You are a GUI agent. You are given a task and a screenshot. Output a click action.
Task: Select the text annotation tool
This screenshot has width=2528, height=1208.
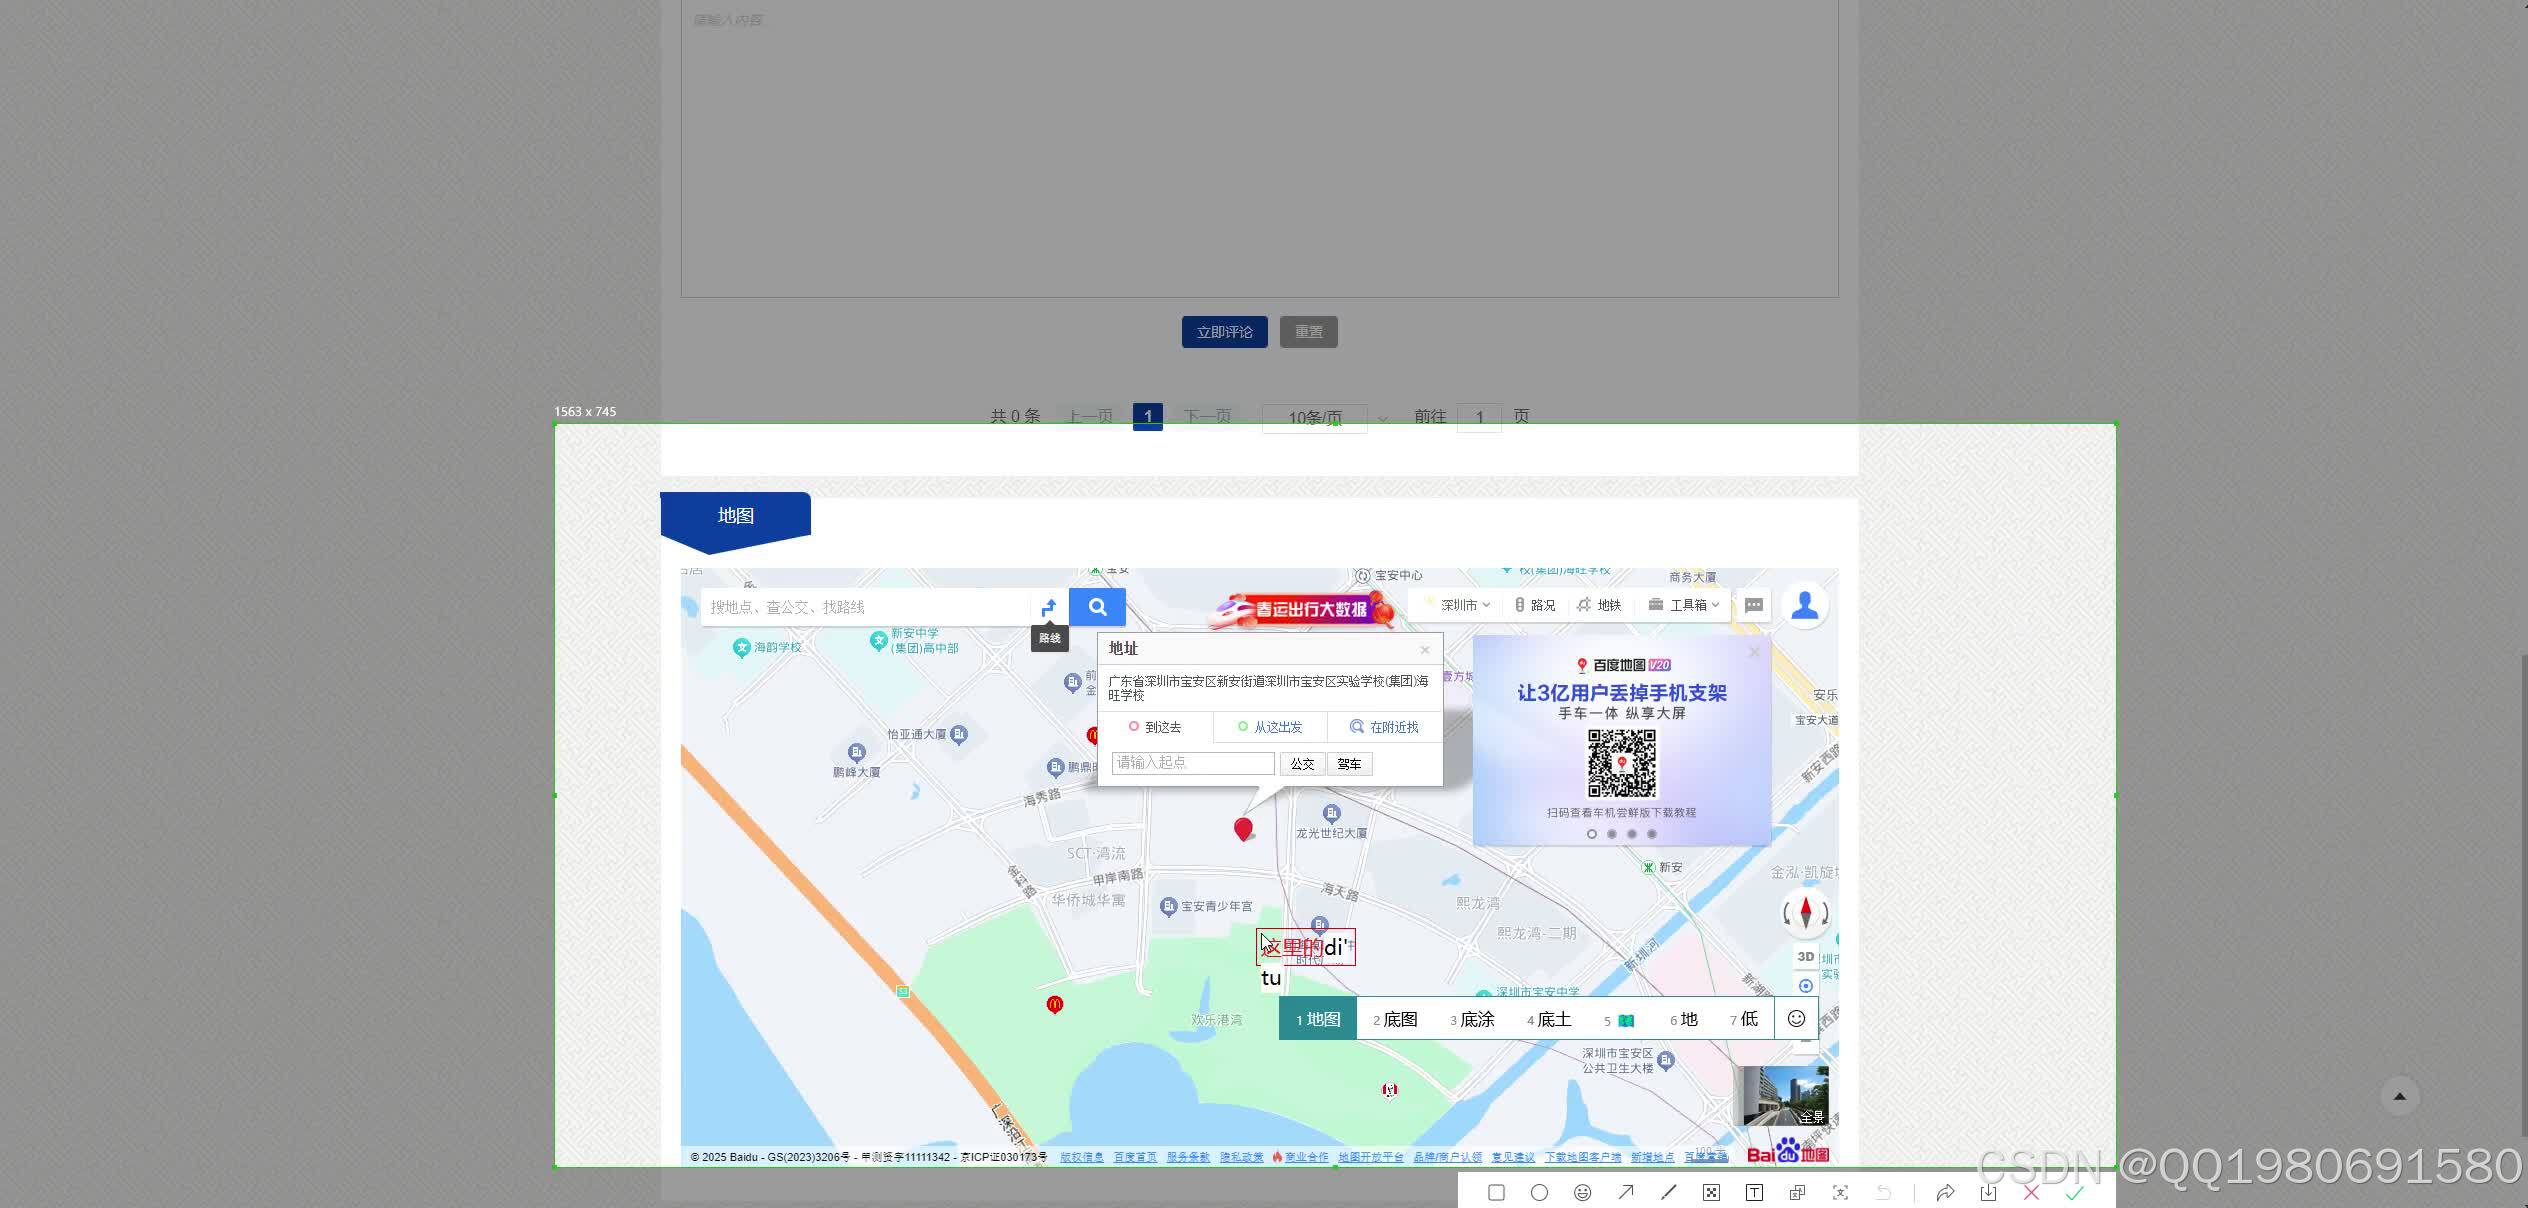pyautogui.click(x=1755, y=1192)
